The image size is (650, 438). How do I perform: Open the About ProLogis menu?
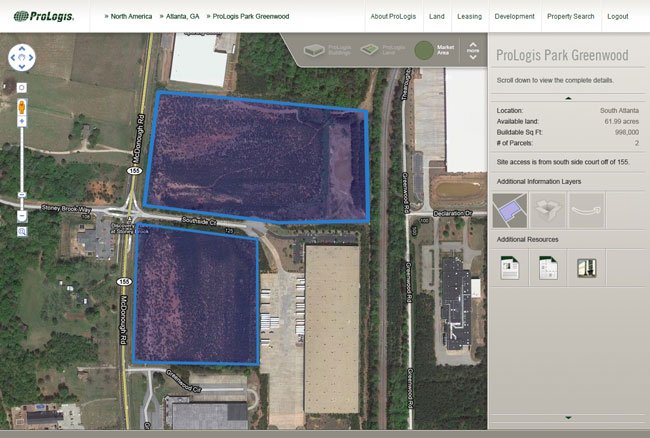(393, 17)
